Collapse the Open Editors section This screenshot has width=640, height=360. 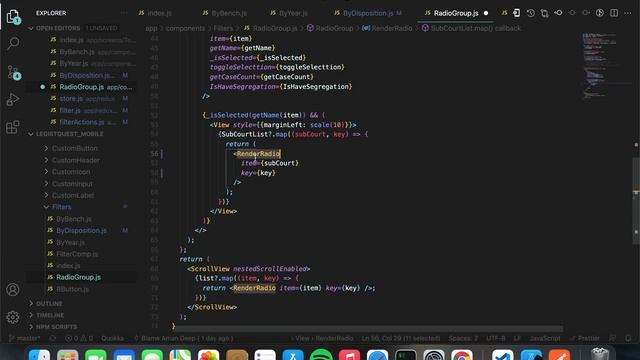click(x=57, y=28)
